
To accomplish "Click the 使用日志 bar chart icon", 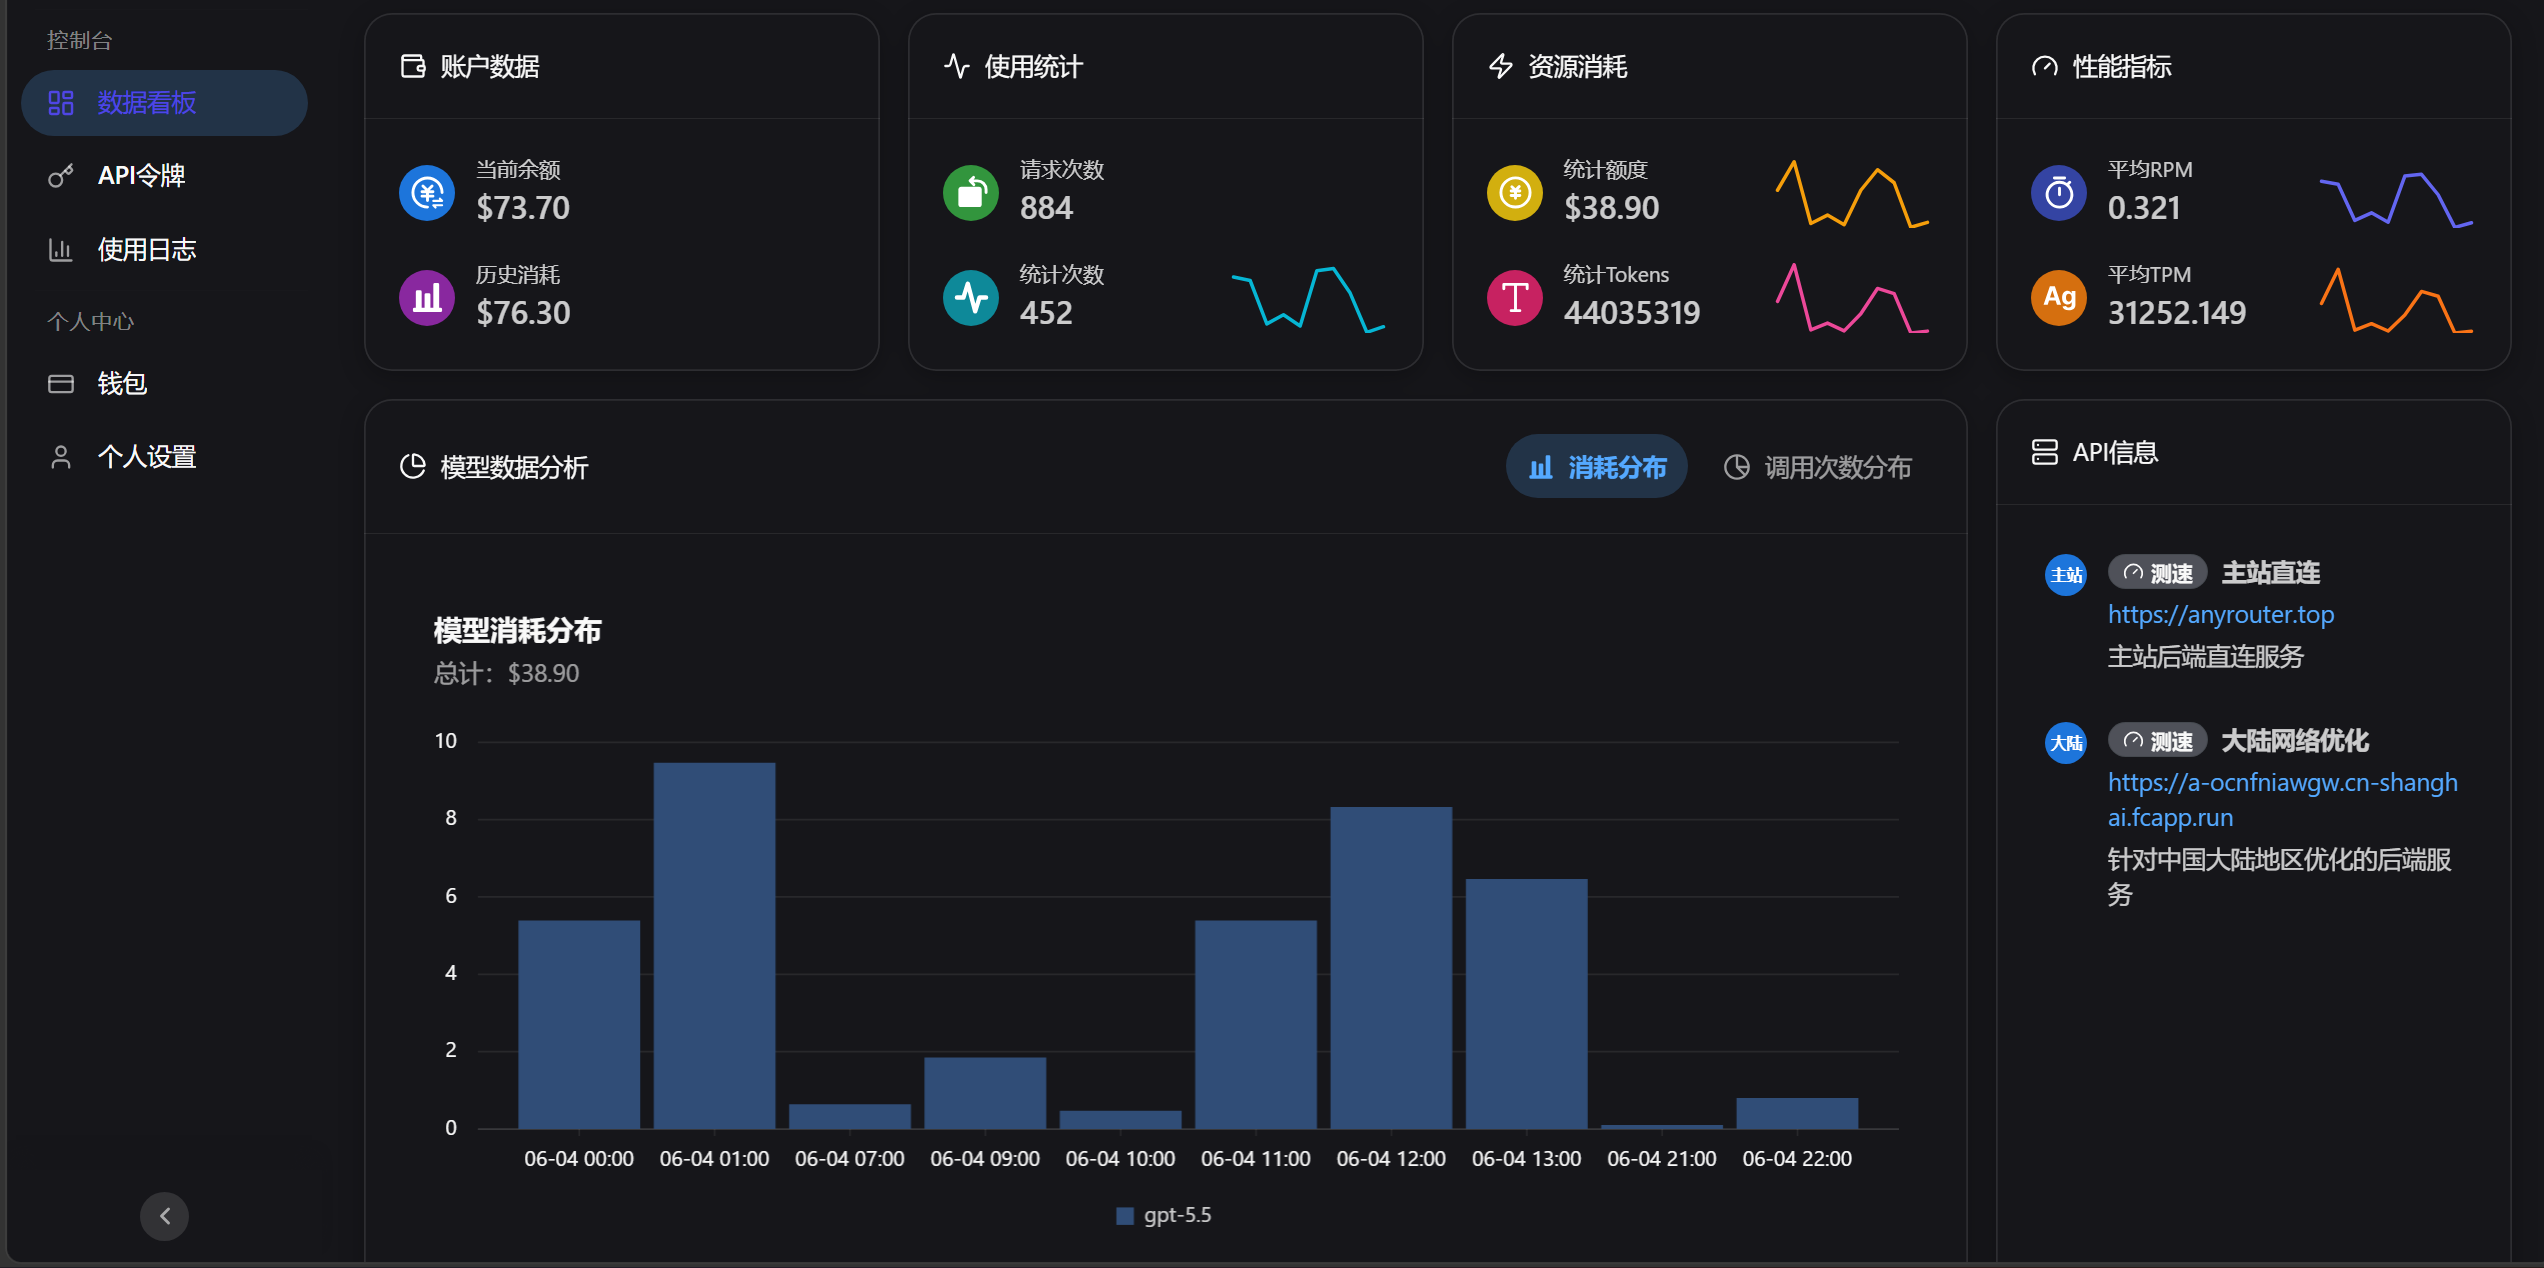I will 61,250.
